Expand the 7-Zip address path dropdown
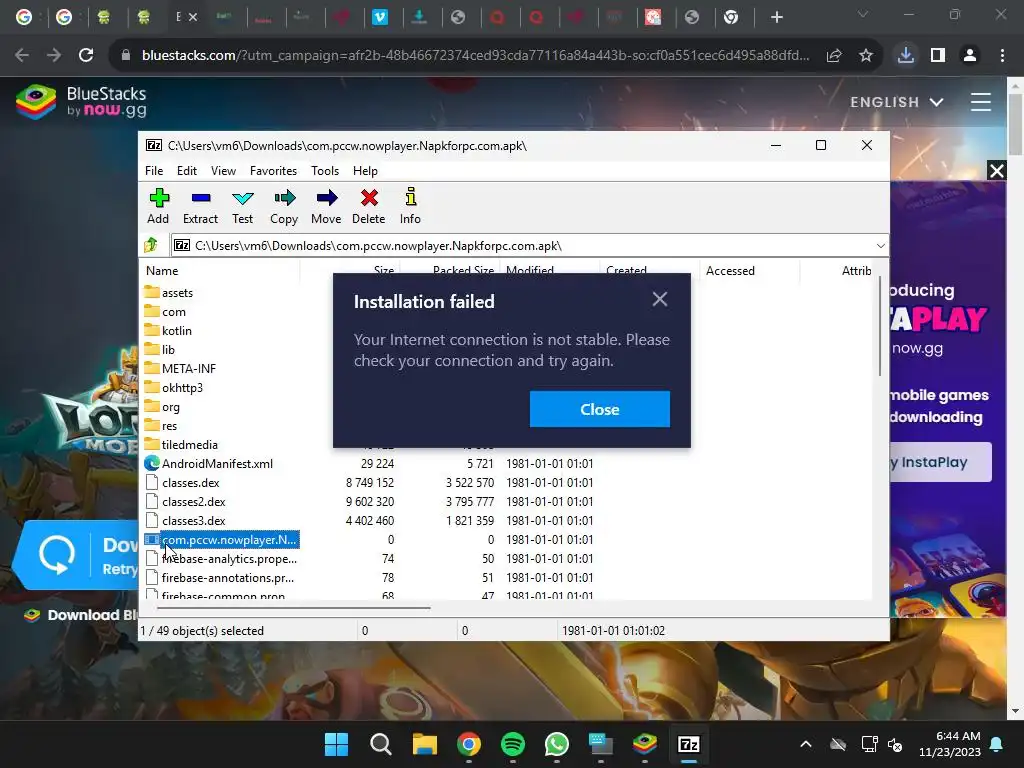The height and width of the screenshot is (768, 1024). pos(880,246)
